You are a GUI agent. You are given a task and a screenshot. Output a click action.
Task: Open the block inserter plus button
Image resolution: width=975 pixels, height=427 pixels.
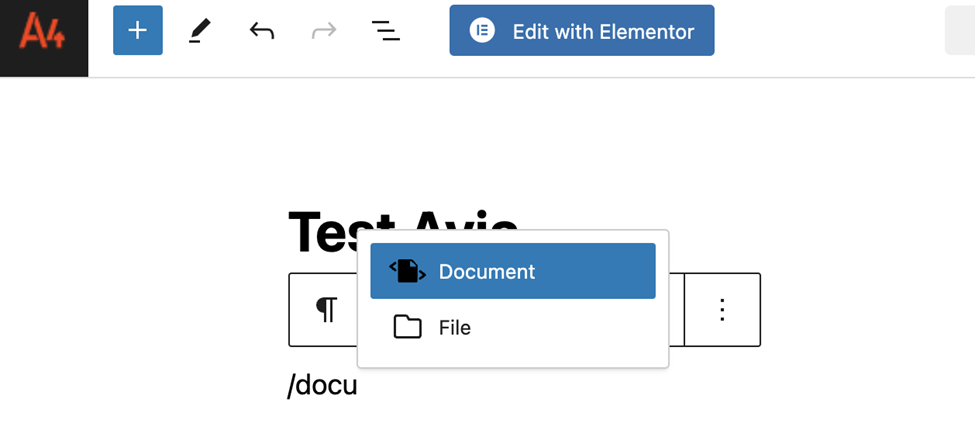click(137, 30)
